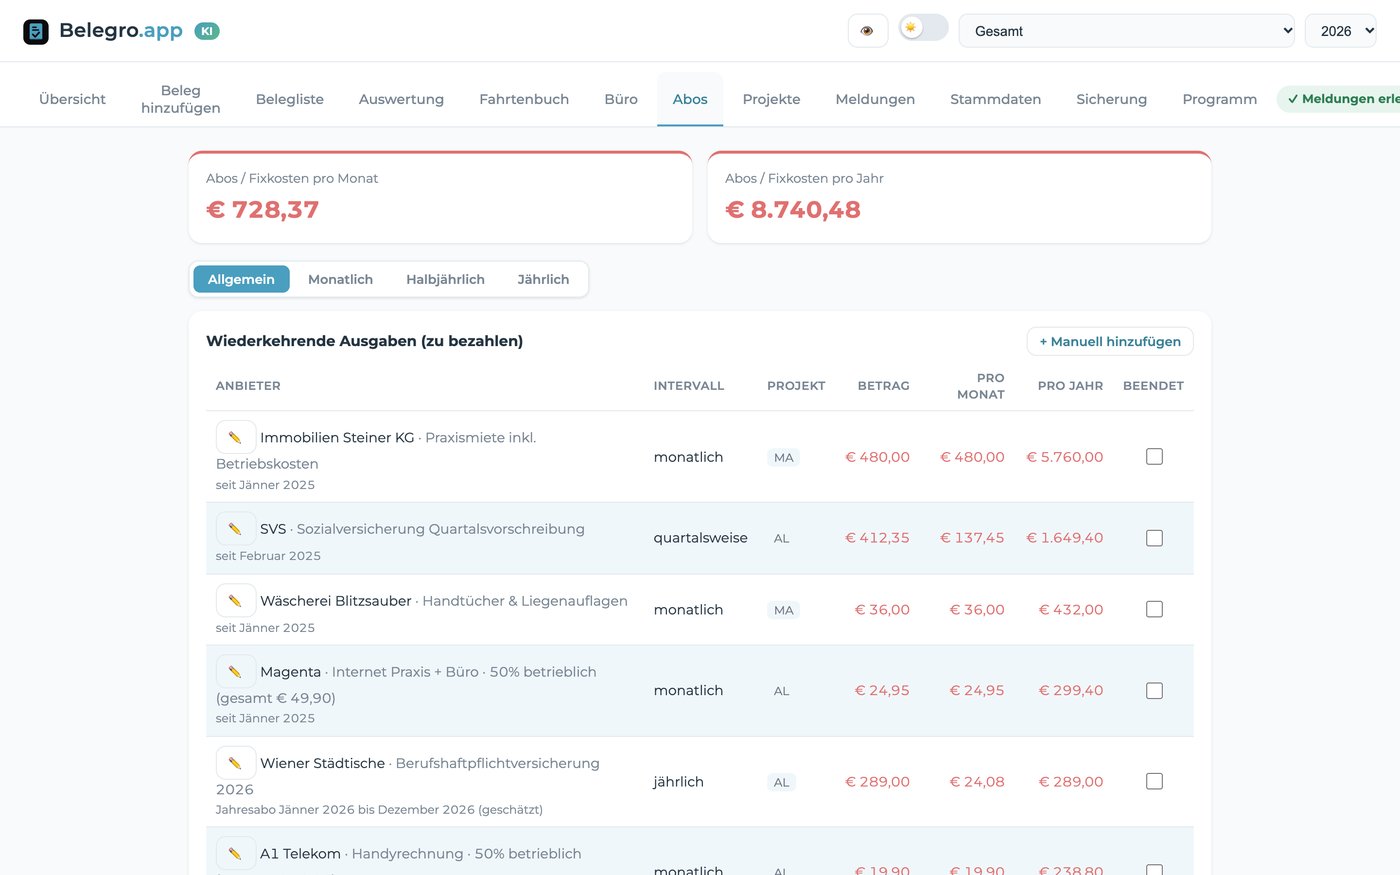Edit the Magenta subscription via pencil icon
Screen dimensions: 1400x875
click(x=235, y=671)
